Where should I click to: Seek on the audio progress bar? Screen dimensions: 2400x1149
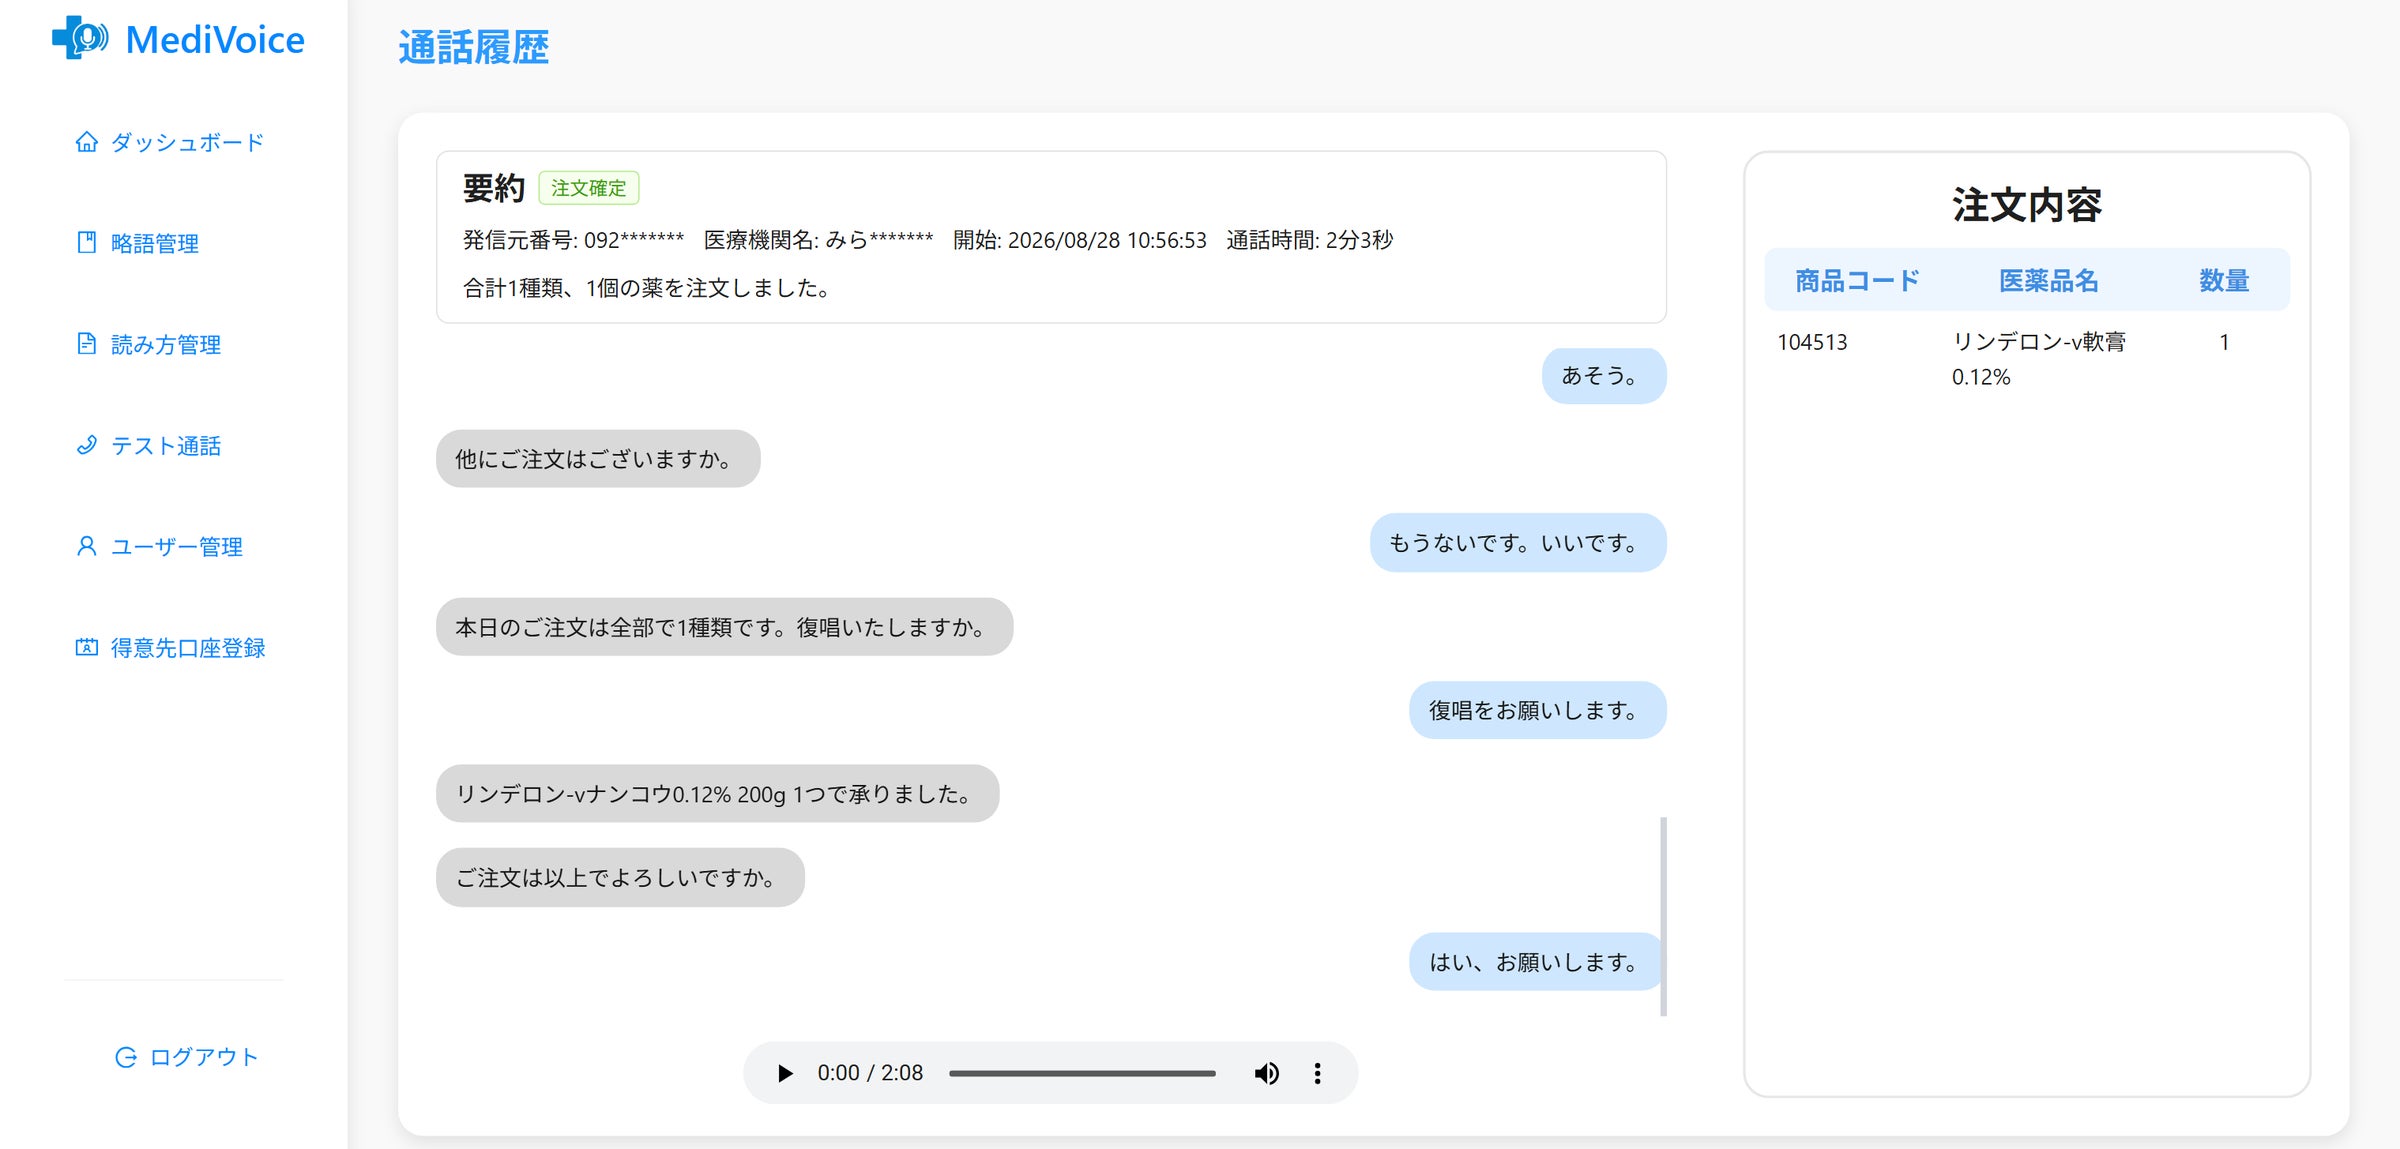1082,1073
